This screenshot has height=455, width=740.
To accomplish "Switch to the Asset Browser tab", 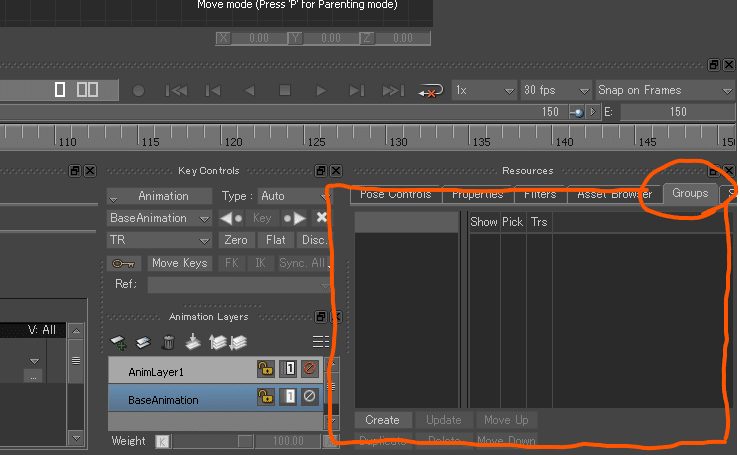I will pos(615,194).
